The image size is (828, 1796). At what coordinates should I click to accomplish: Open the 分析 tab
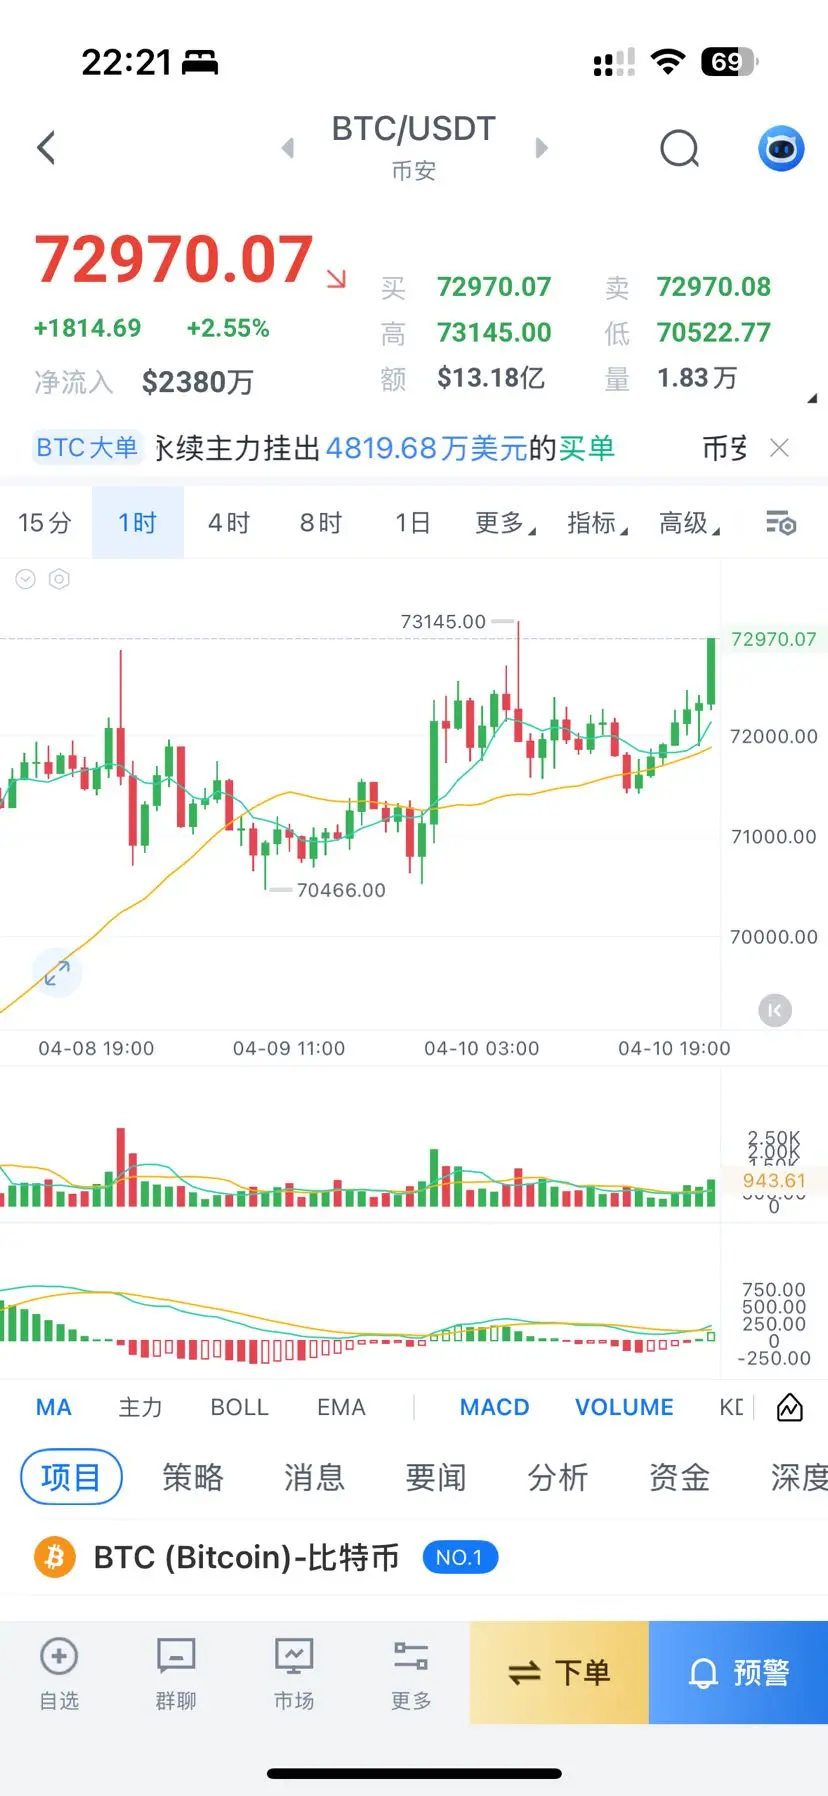coord(558,1477)
